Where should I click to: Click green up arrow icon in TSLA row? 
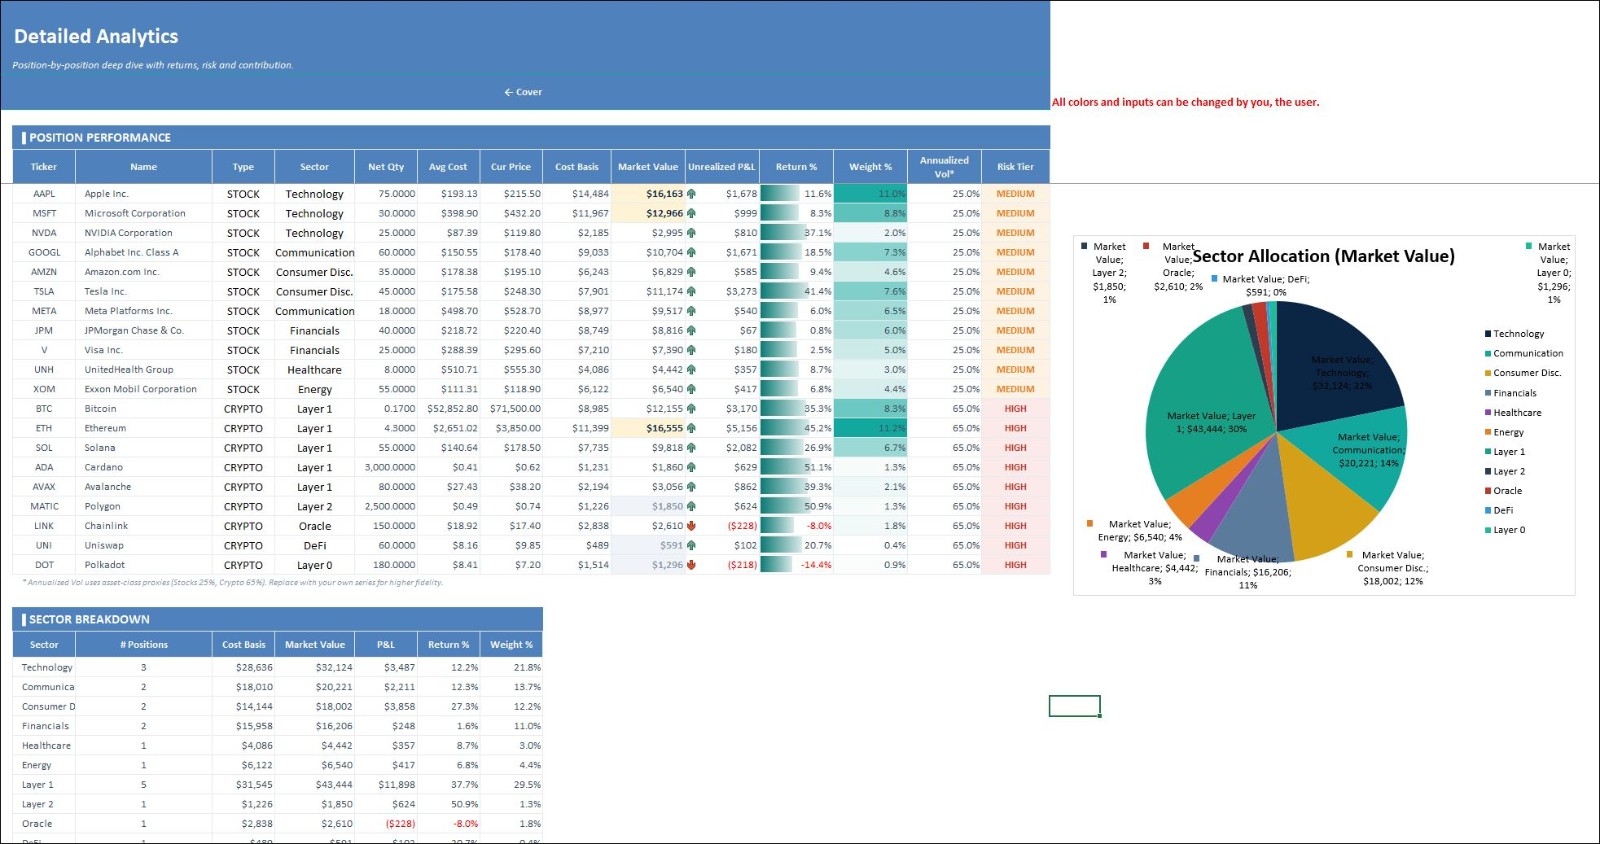click(691, 291)
